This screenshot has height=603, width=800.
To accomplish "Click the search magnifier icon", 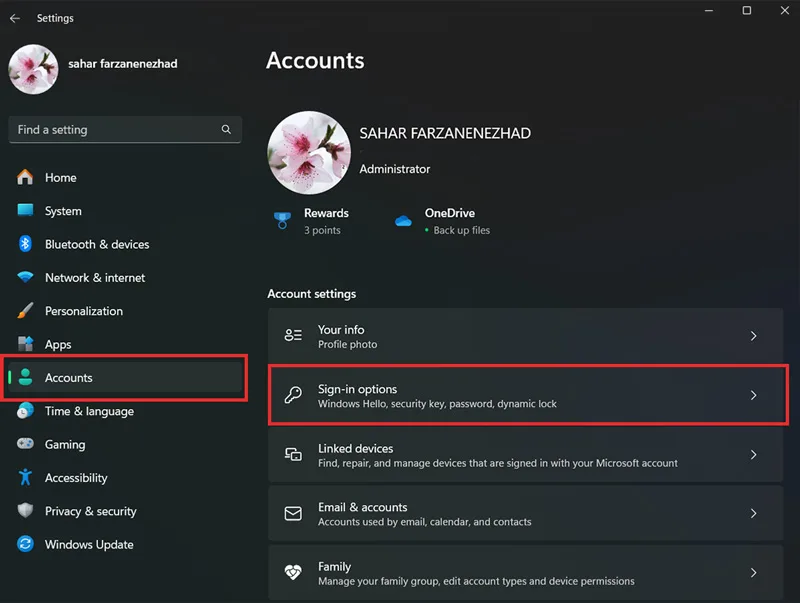I will 226,130.
